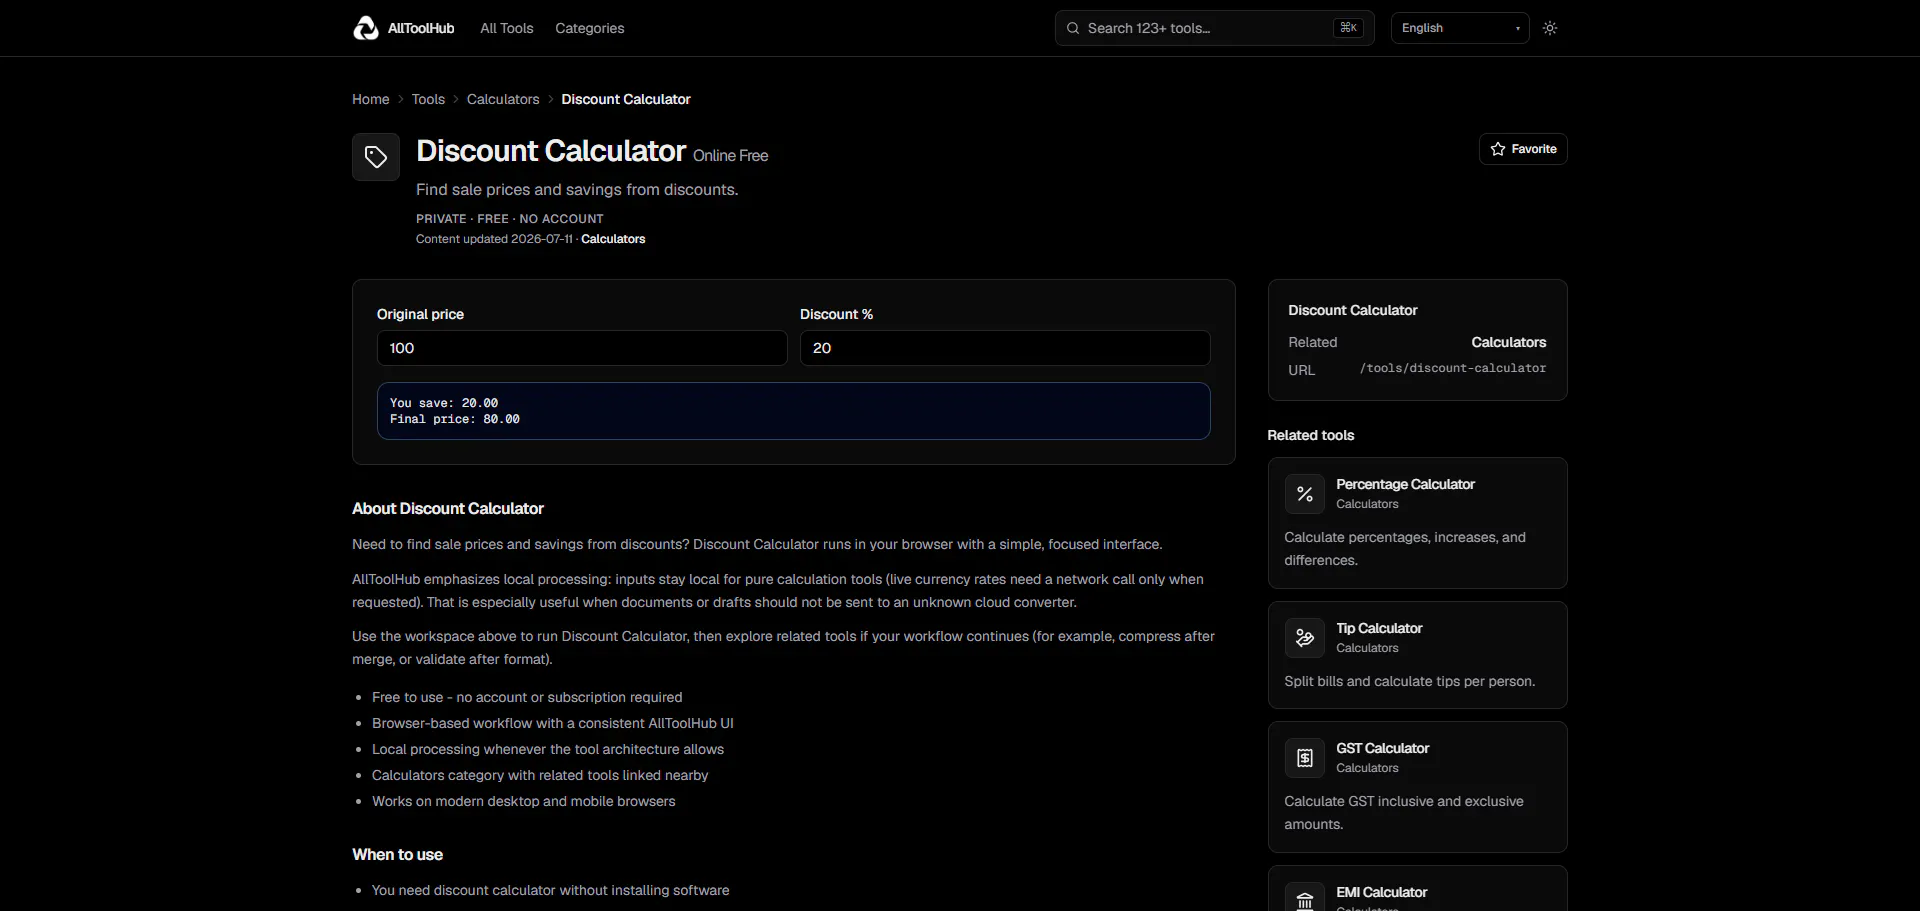1920x911 pixels.
Task: Open the Tip Calculator related tool
Action: (1418, 655)
